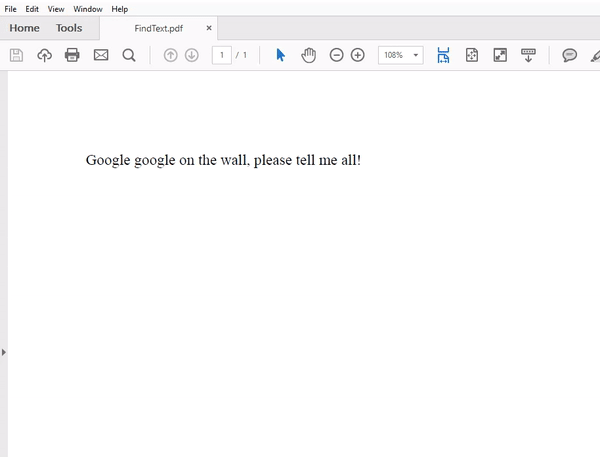Close the FindText.pdf tab
Screen dimensions: 600x457
(x=209, y=28)
